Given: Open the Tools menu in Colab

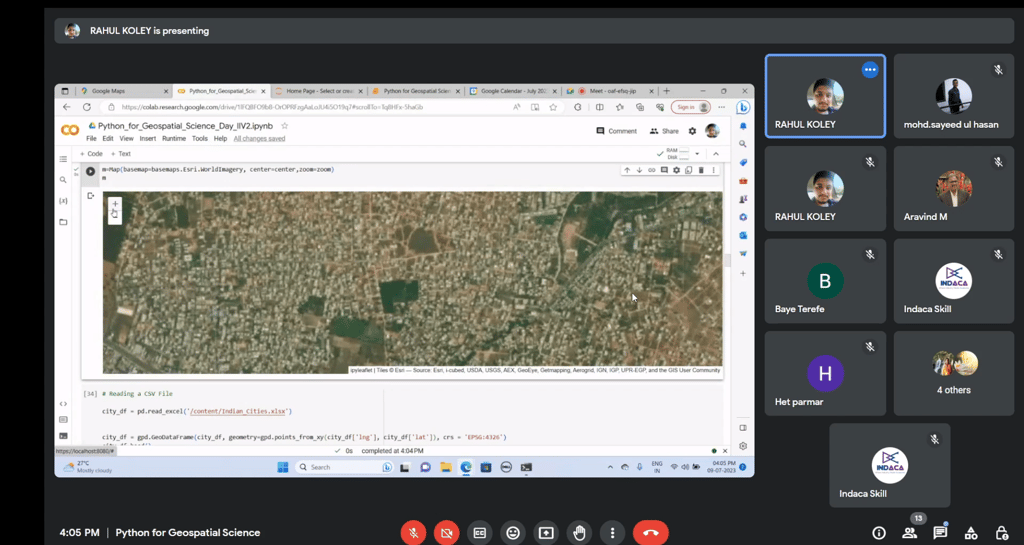Looking at the screenshot, I should coord(200,138).
